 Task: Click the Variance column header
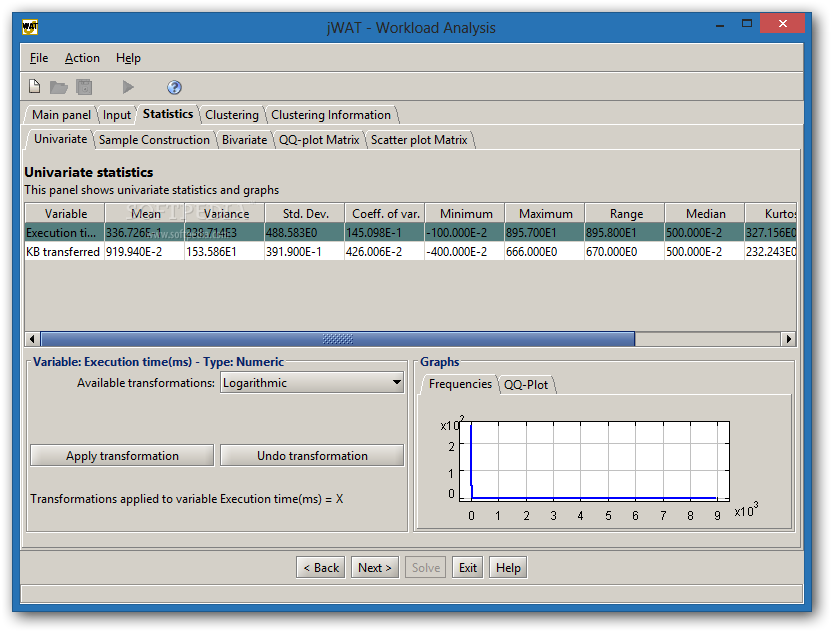[x=225, y=213]
